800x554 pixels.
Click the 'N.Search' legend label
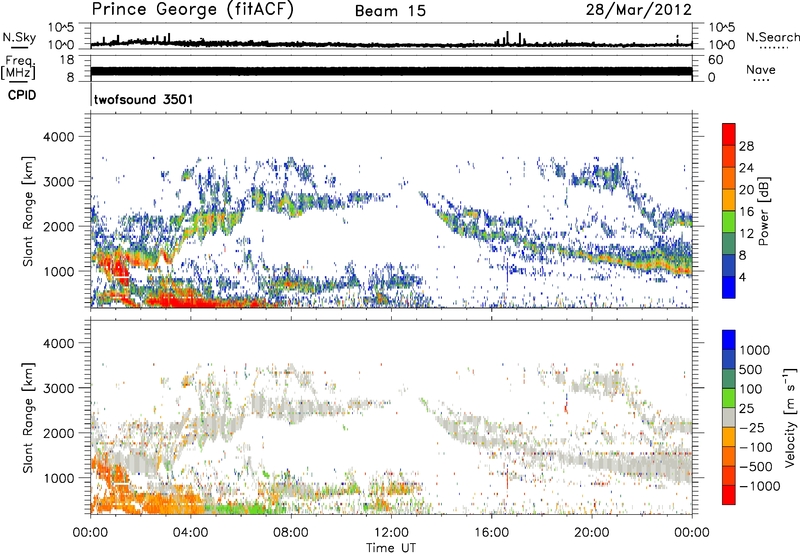tap(772, 37)
